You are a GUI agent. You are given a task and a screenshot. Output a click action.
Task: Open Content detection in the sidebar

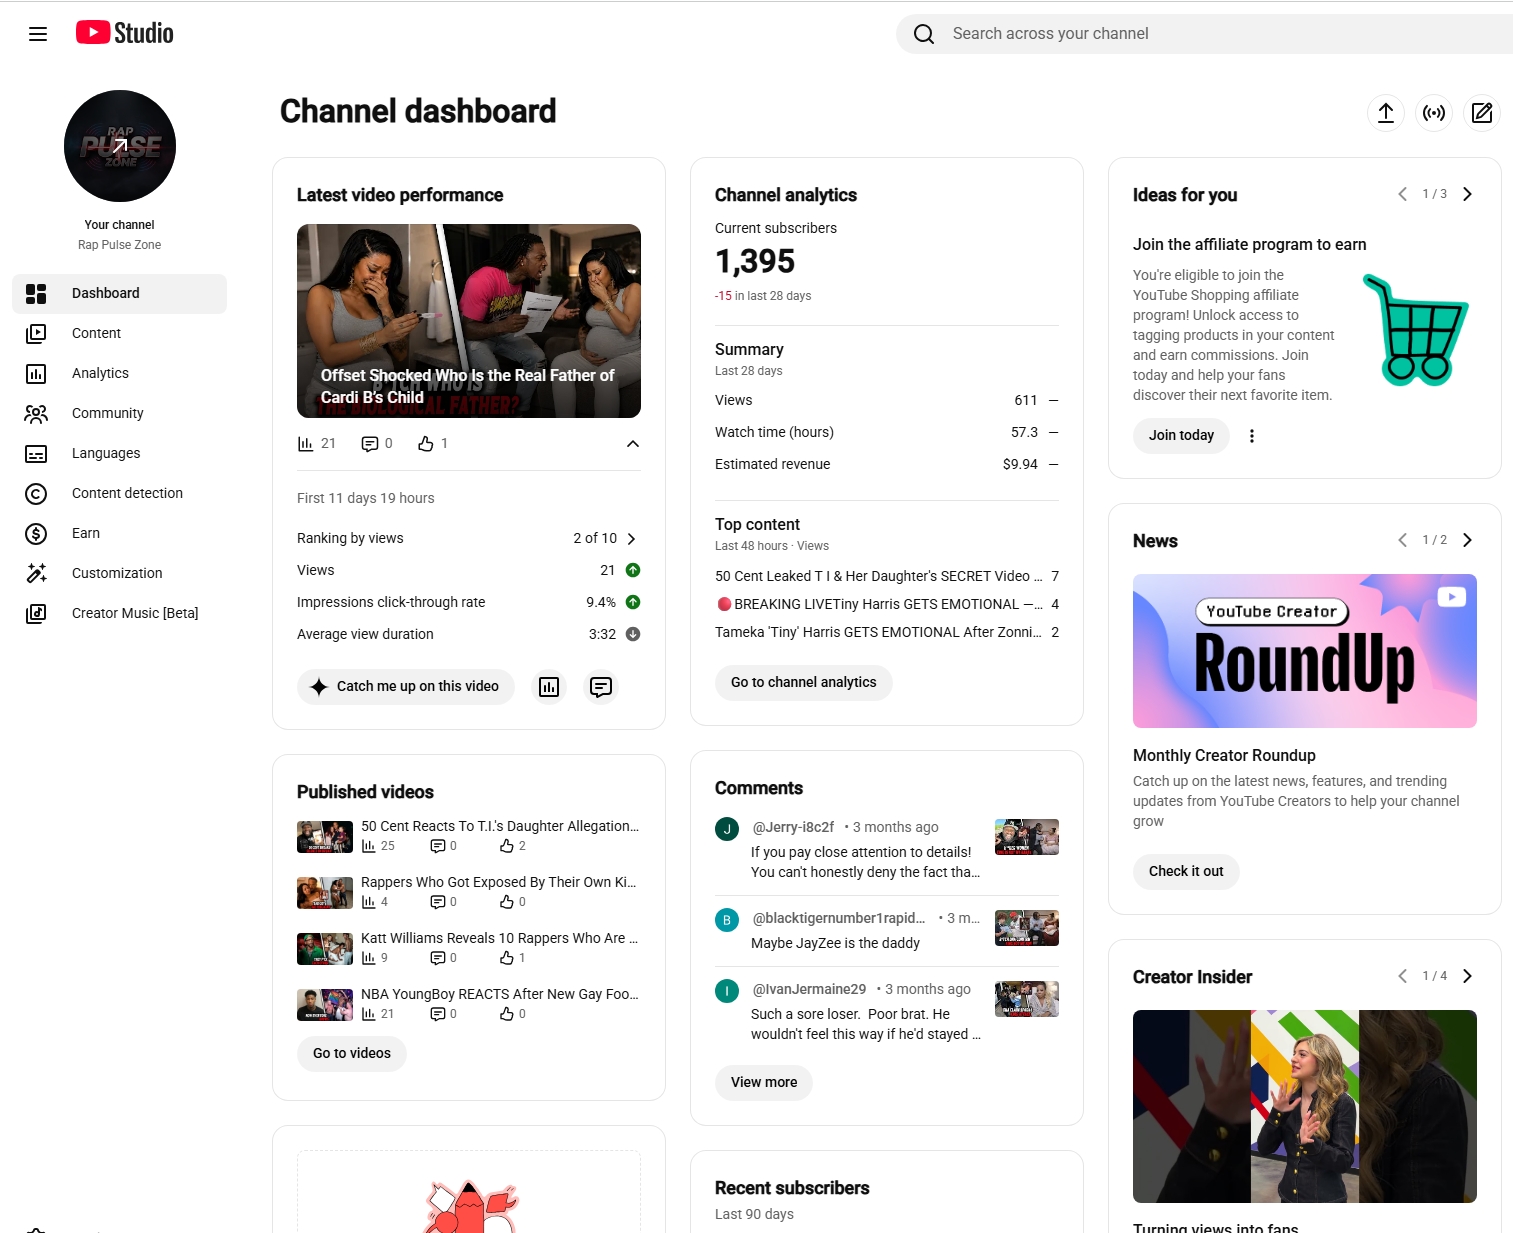(x=120, y=494)
